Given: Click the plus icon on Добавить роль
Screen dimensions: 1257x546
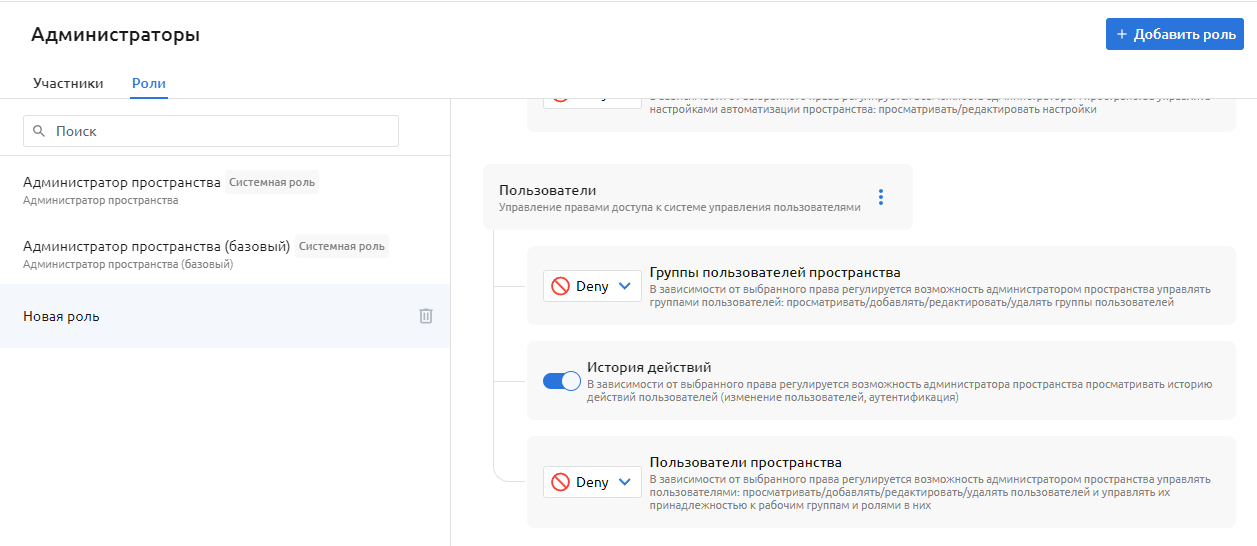Looking at the screenshot, I should coord(1121,34).
